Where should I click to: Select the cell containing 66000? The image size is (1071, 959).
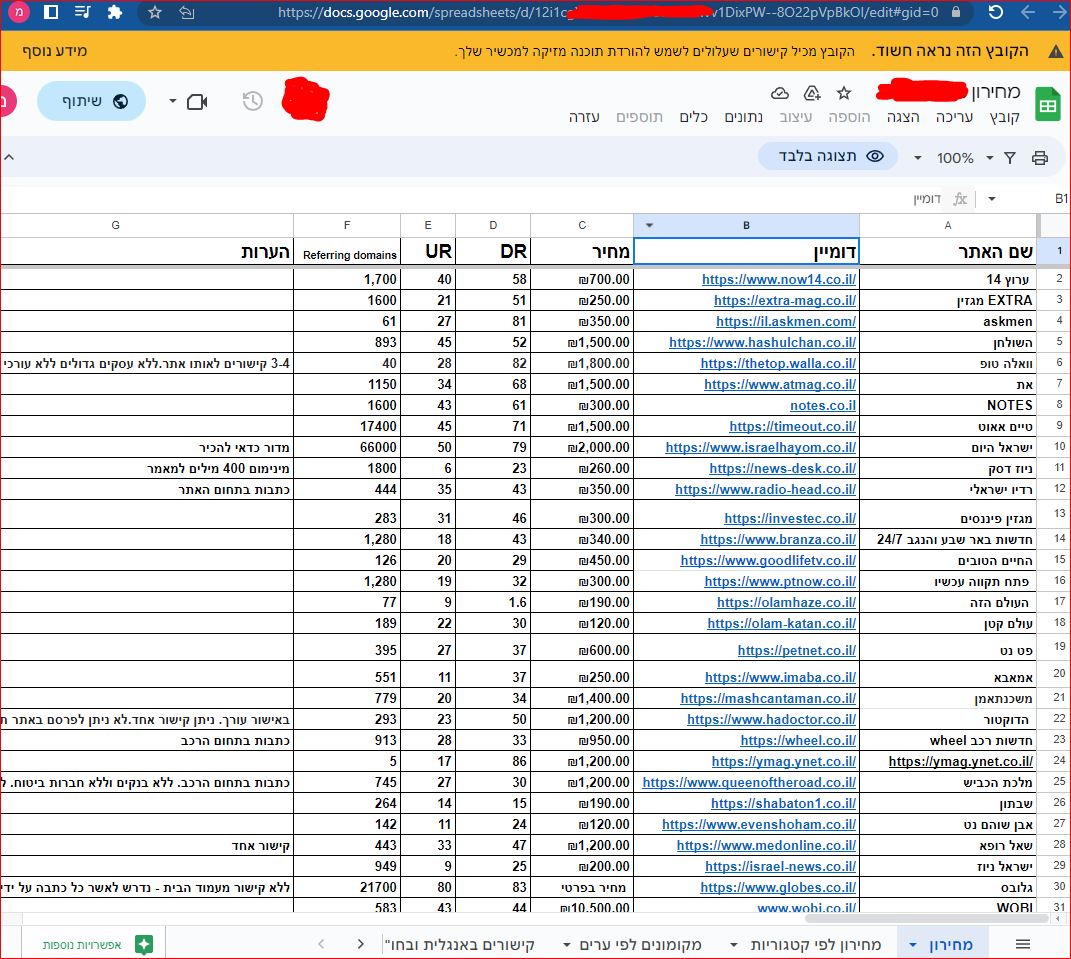click(x=347, y=447)
